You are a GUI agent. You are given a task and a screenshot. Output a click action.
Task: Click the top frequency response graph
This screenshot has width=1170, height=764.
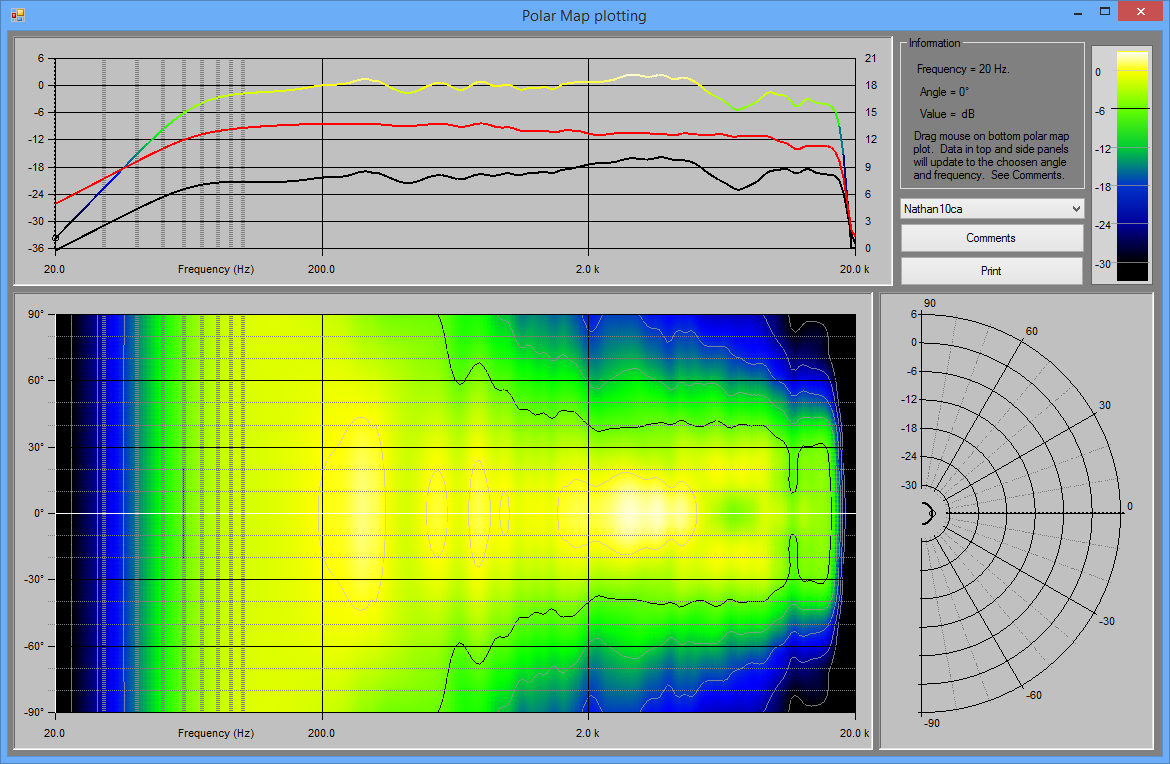(456, 153)
